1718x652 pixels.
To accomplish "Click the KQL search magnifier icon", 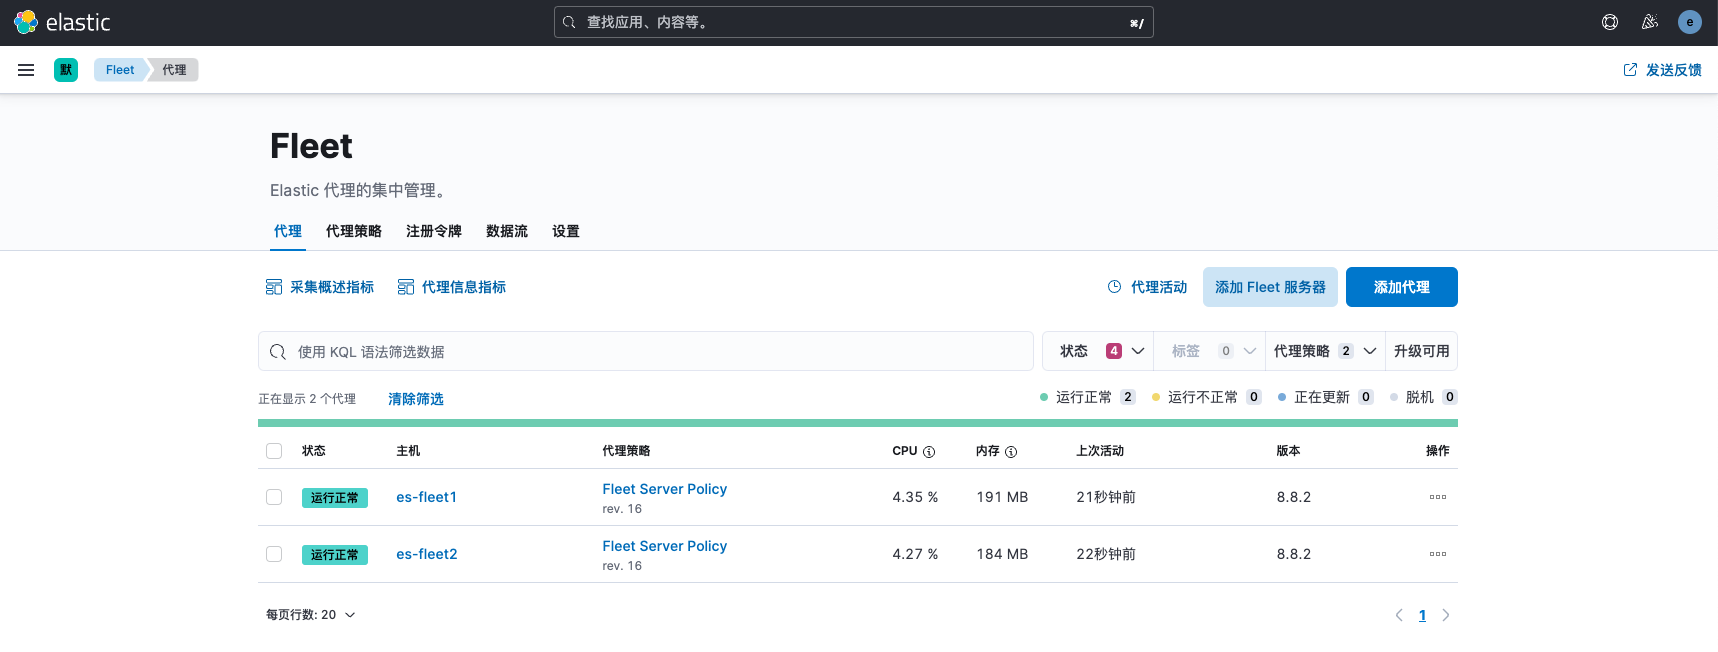I will click(x=278, y=352).
